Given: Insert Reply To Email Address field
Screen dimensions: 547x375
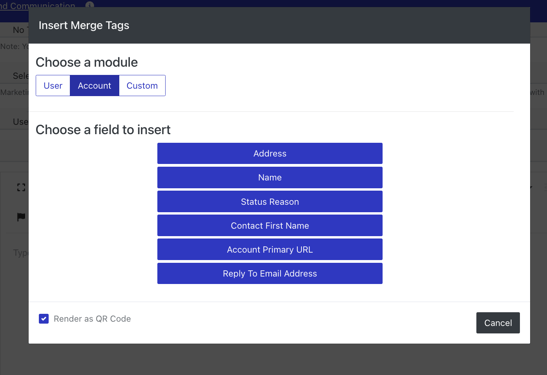Looking at the screenshot, I should click(x=270, y=273).
